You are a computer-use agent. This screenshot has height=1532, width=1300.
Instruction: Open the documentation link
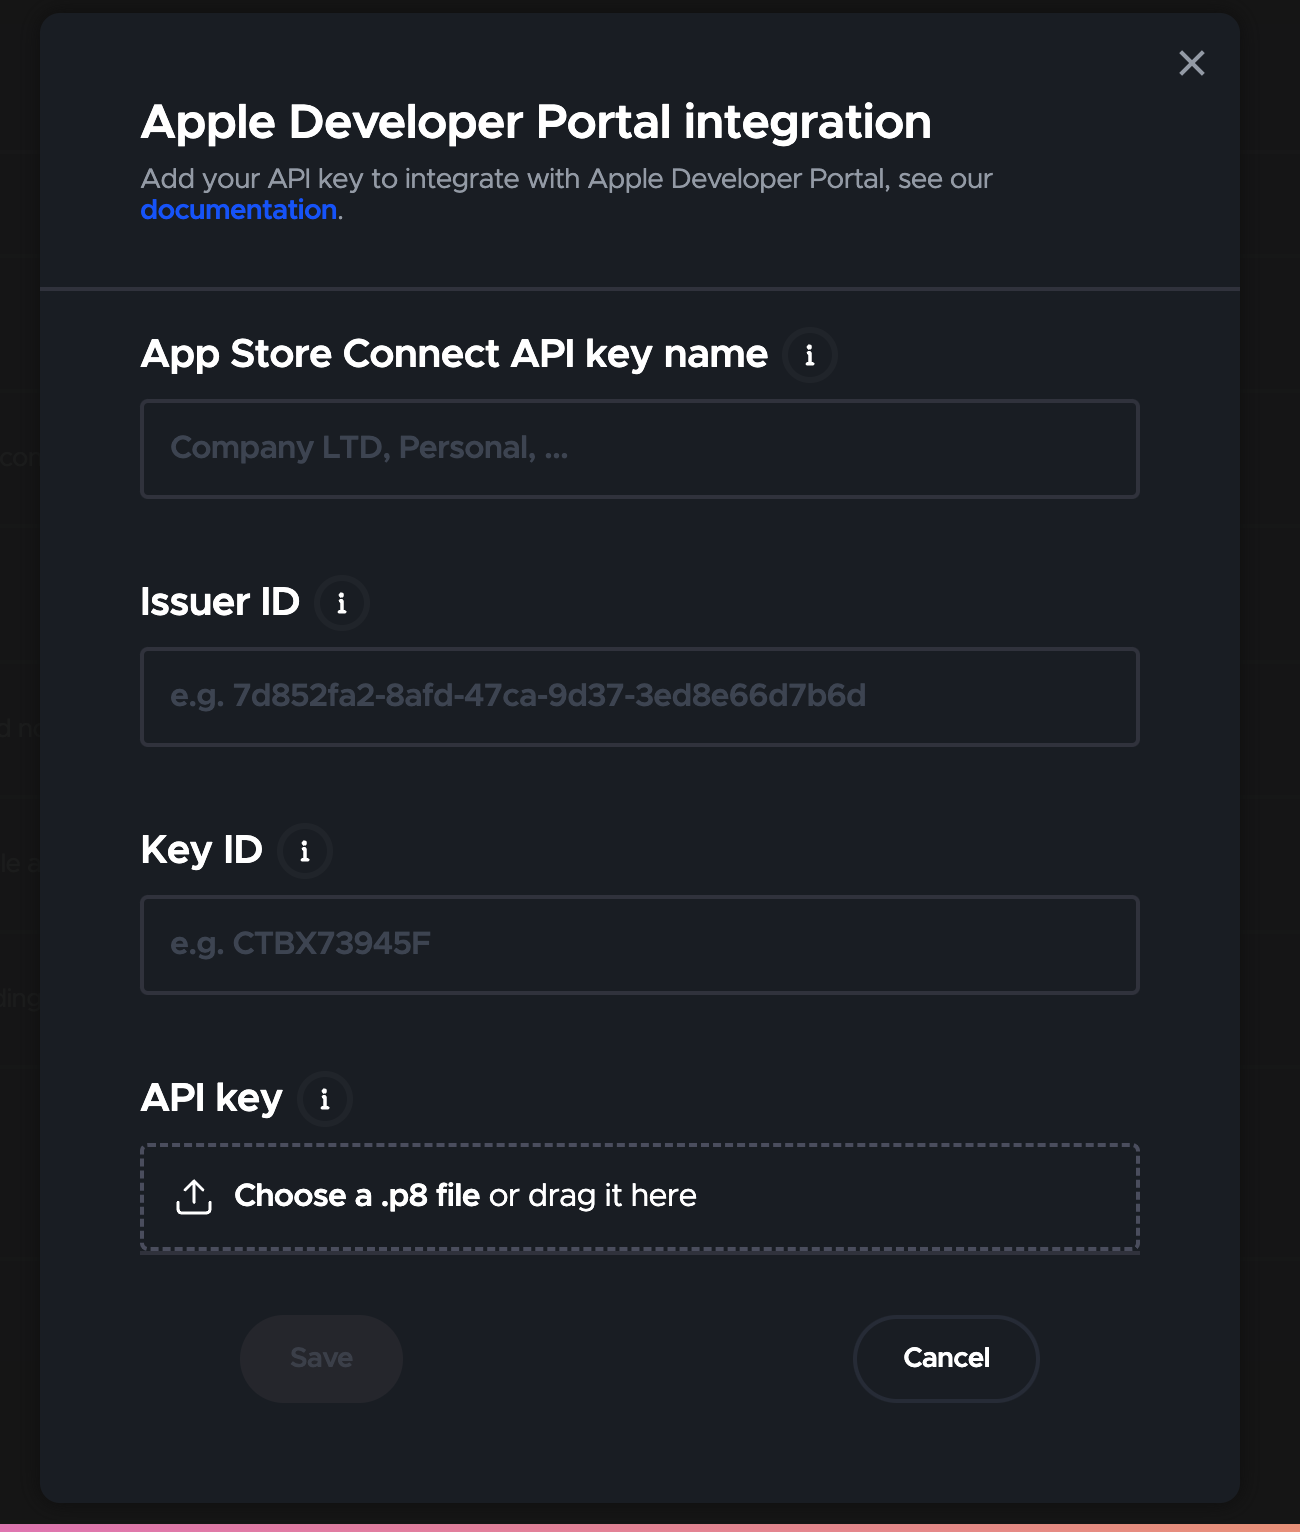[238, 210]
